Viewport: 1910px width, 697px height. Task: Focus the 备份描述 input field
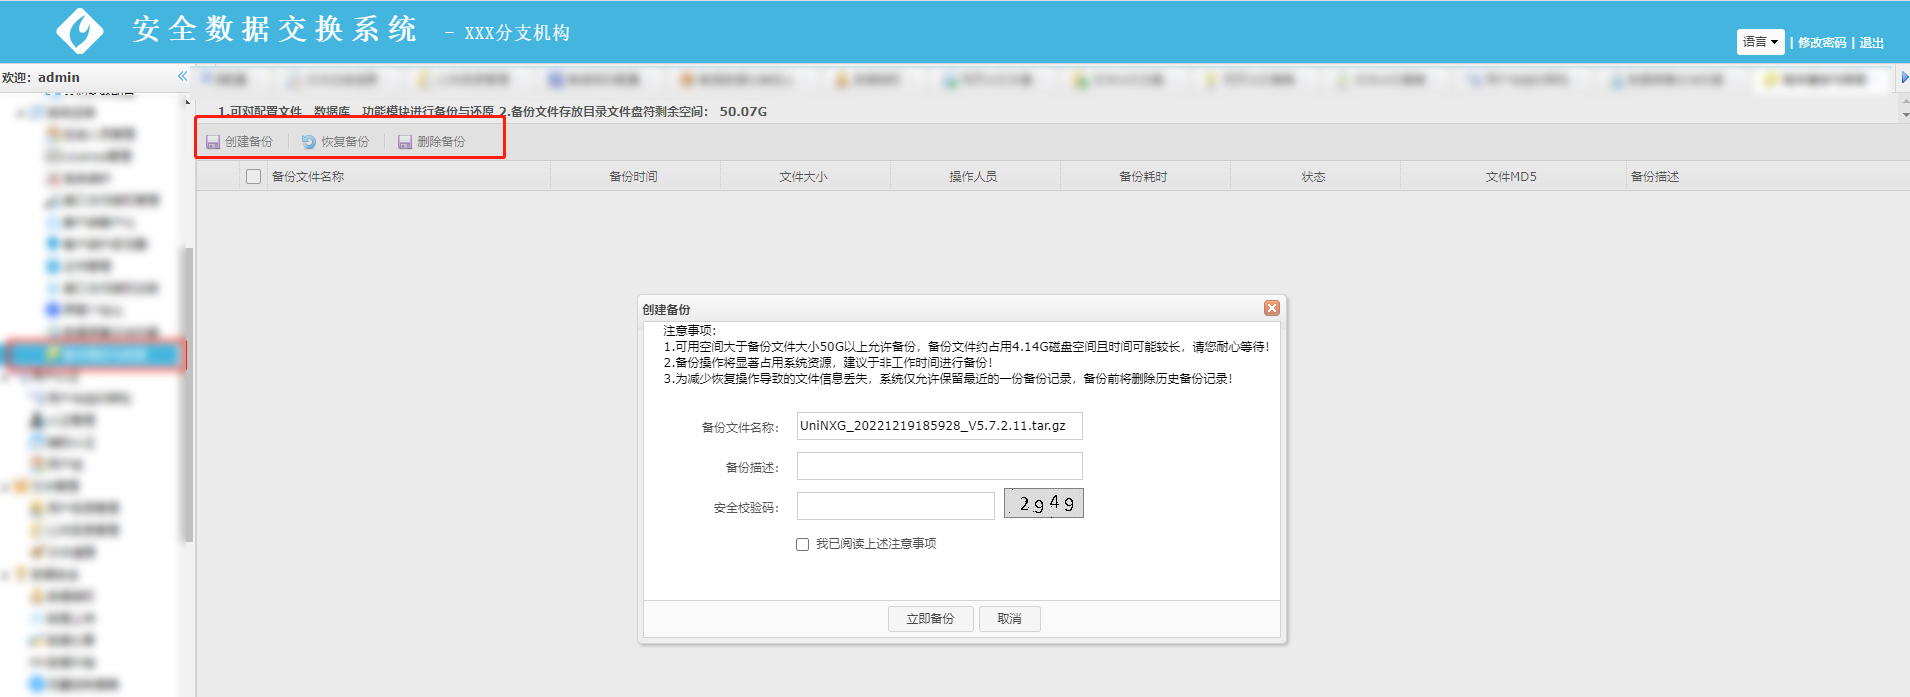point(939,466)
